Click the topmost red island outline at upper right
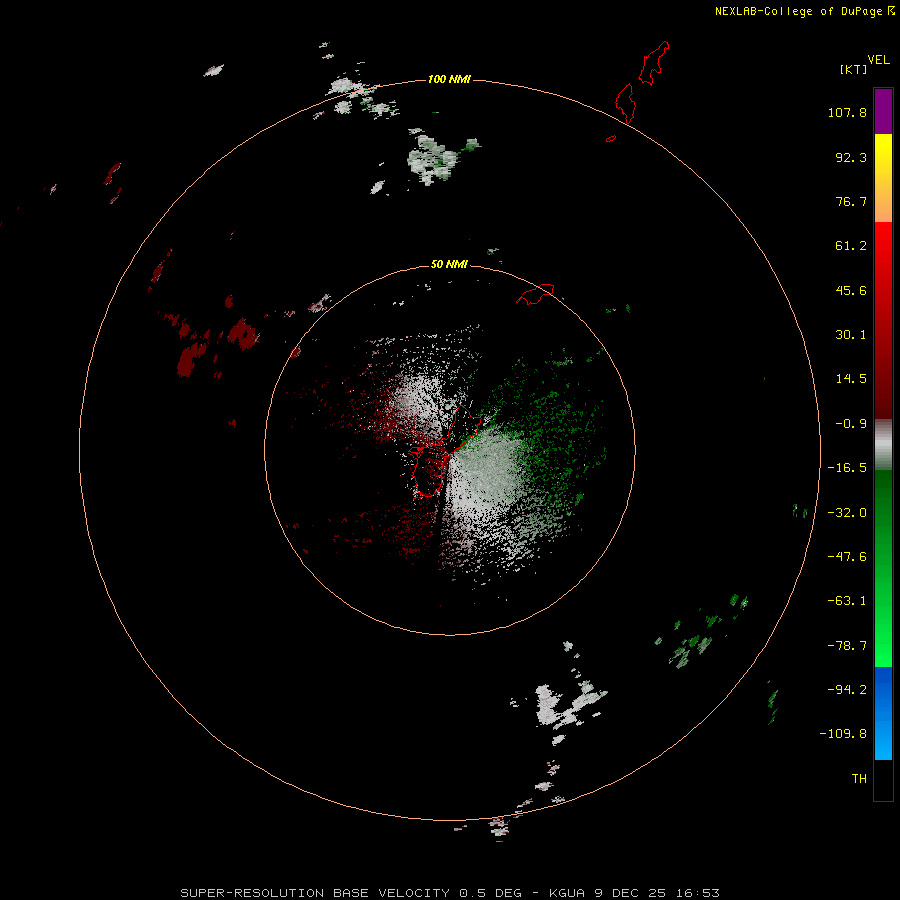 pos(654,63)
